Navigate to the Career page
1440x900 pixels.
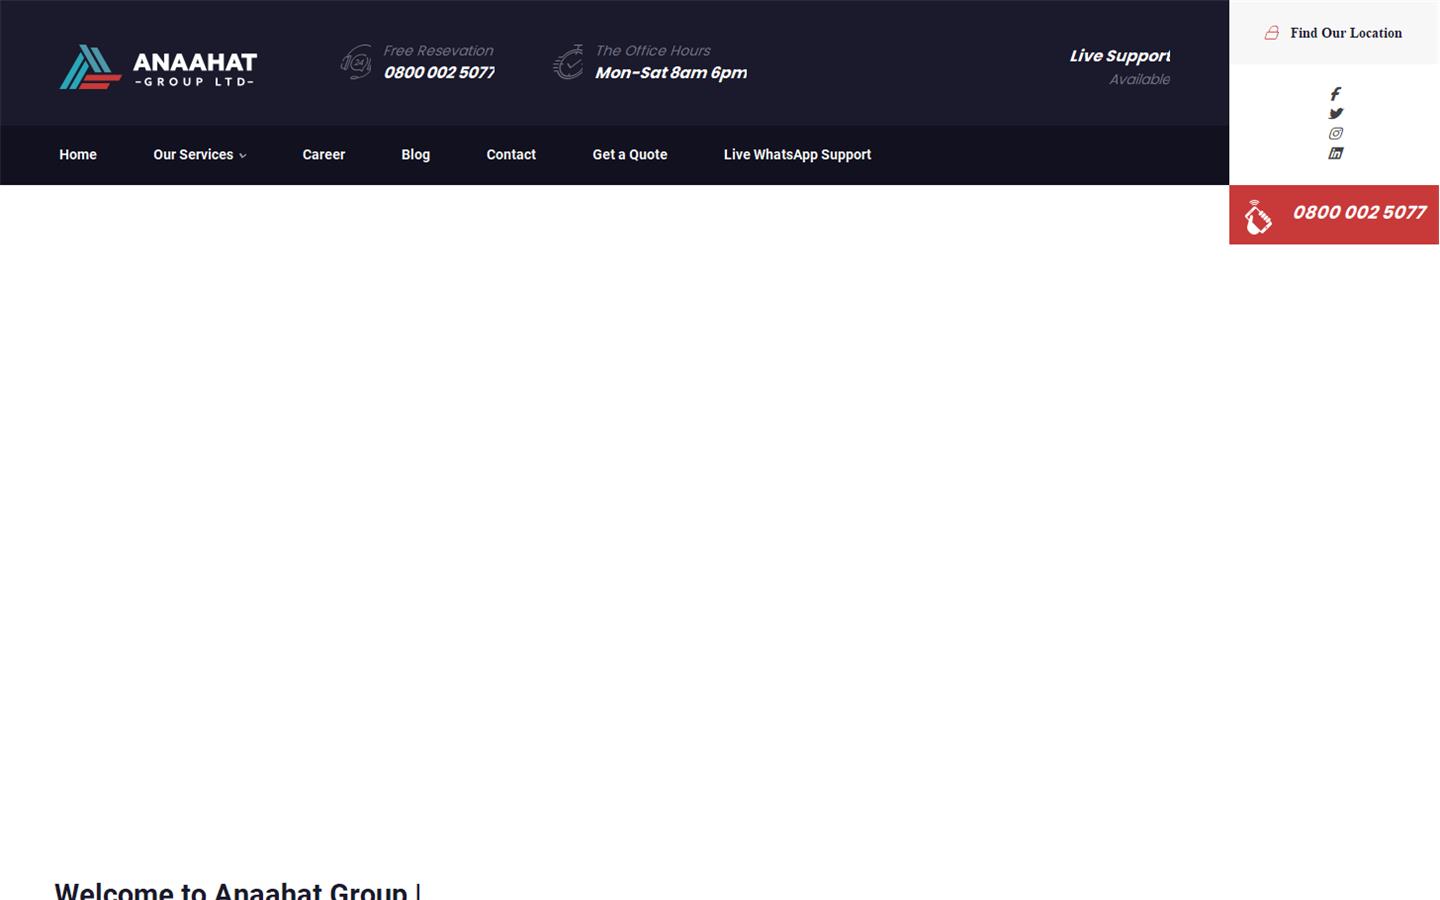323,155
